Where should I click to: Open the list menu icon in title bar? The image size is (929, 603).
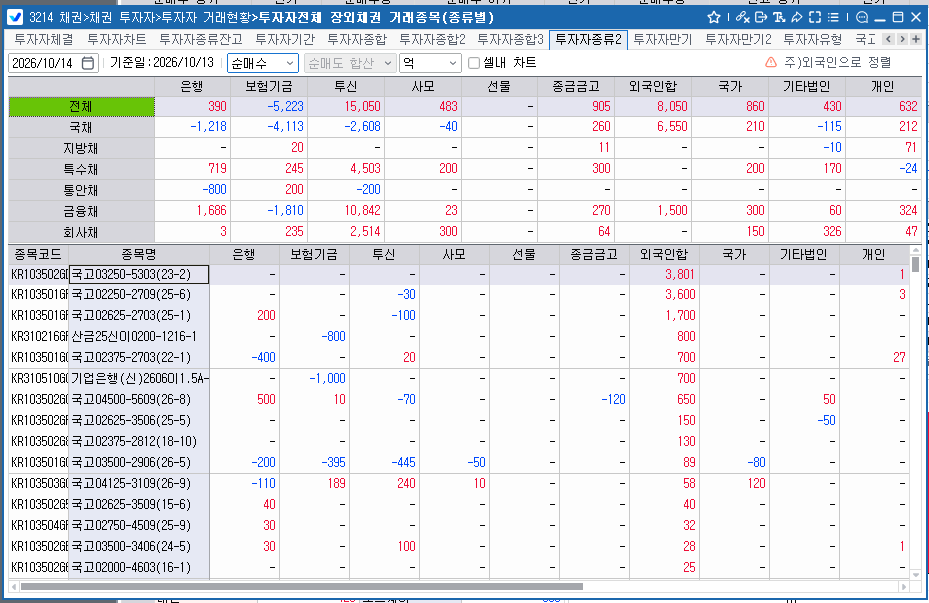click(833, 17)
